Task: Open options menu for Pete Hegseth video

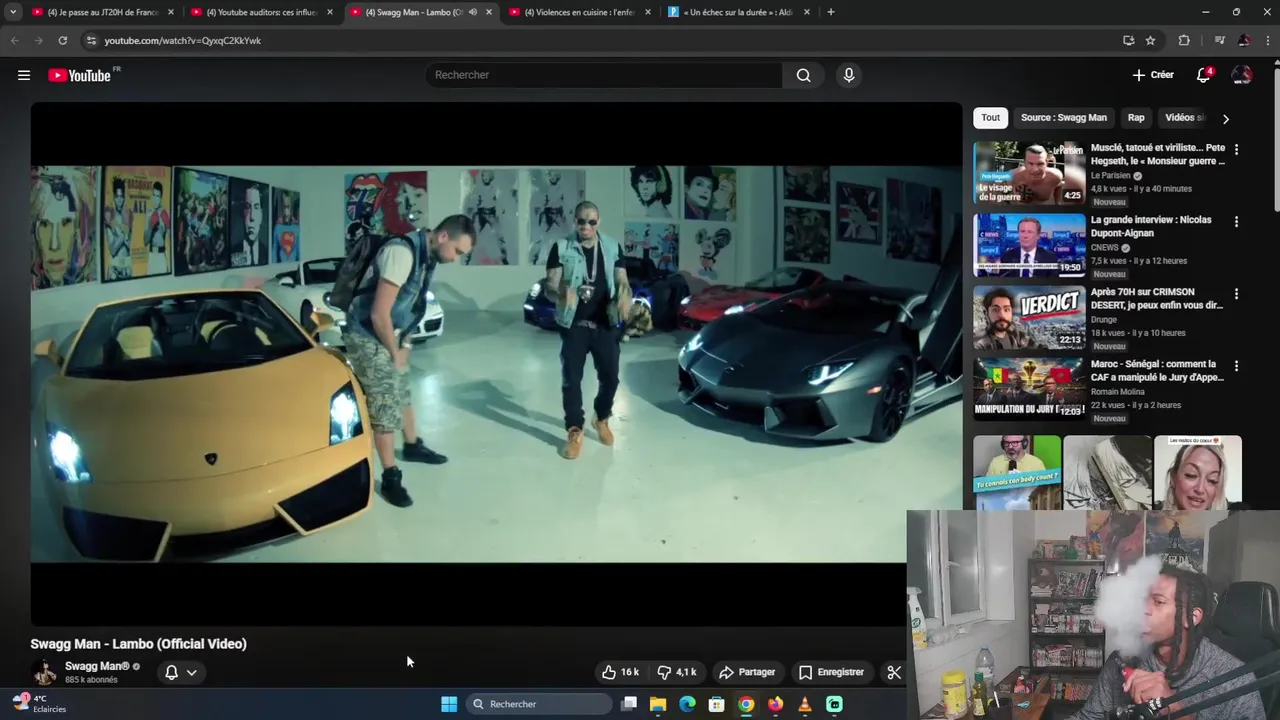Action: coord(1236,149)
